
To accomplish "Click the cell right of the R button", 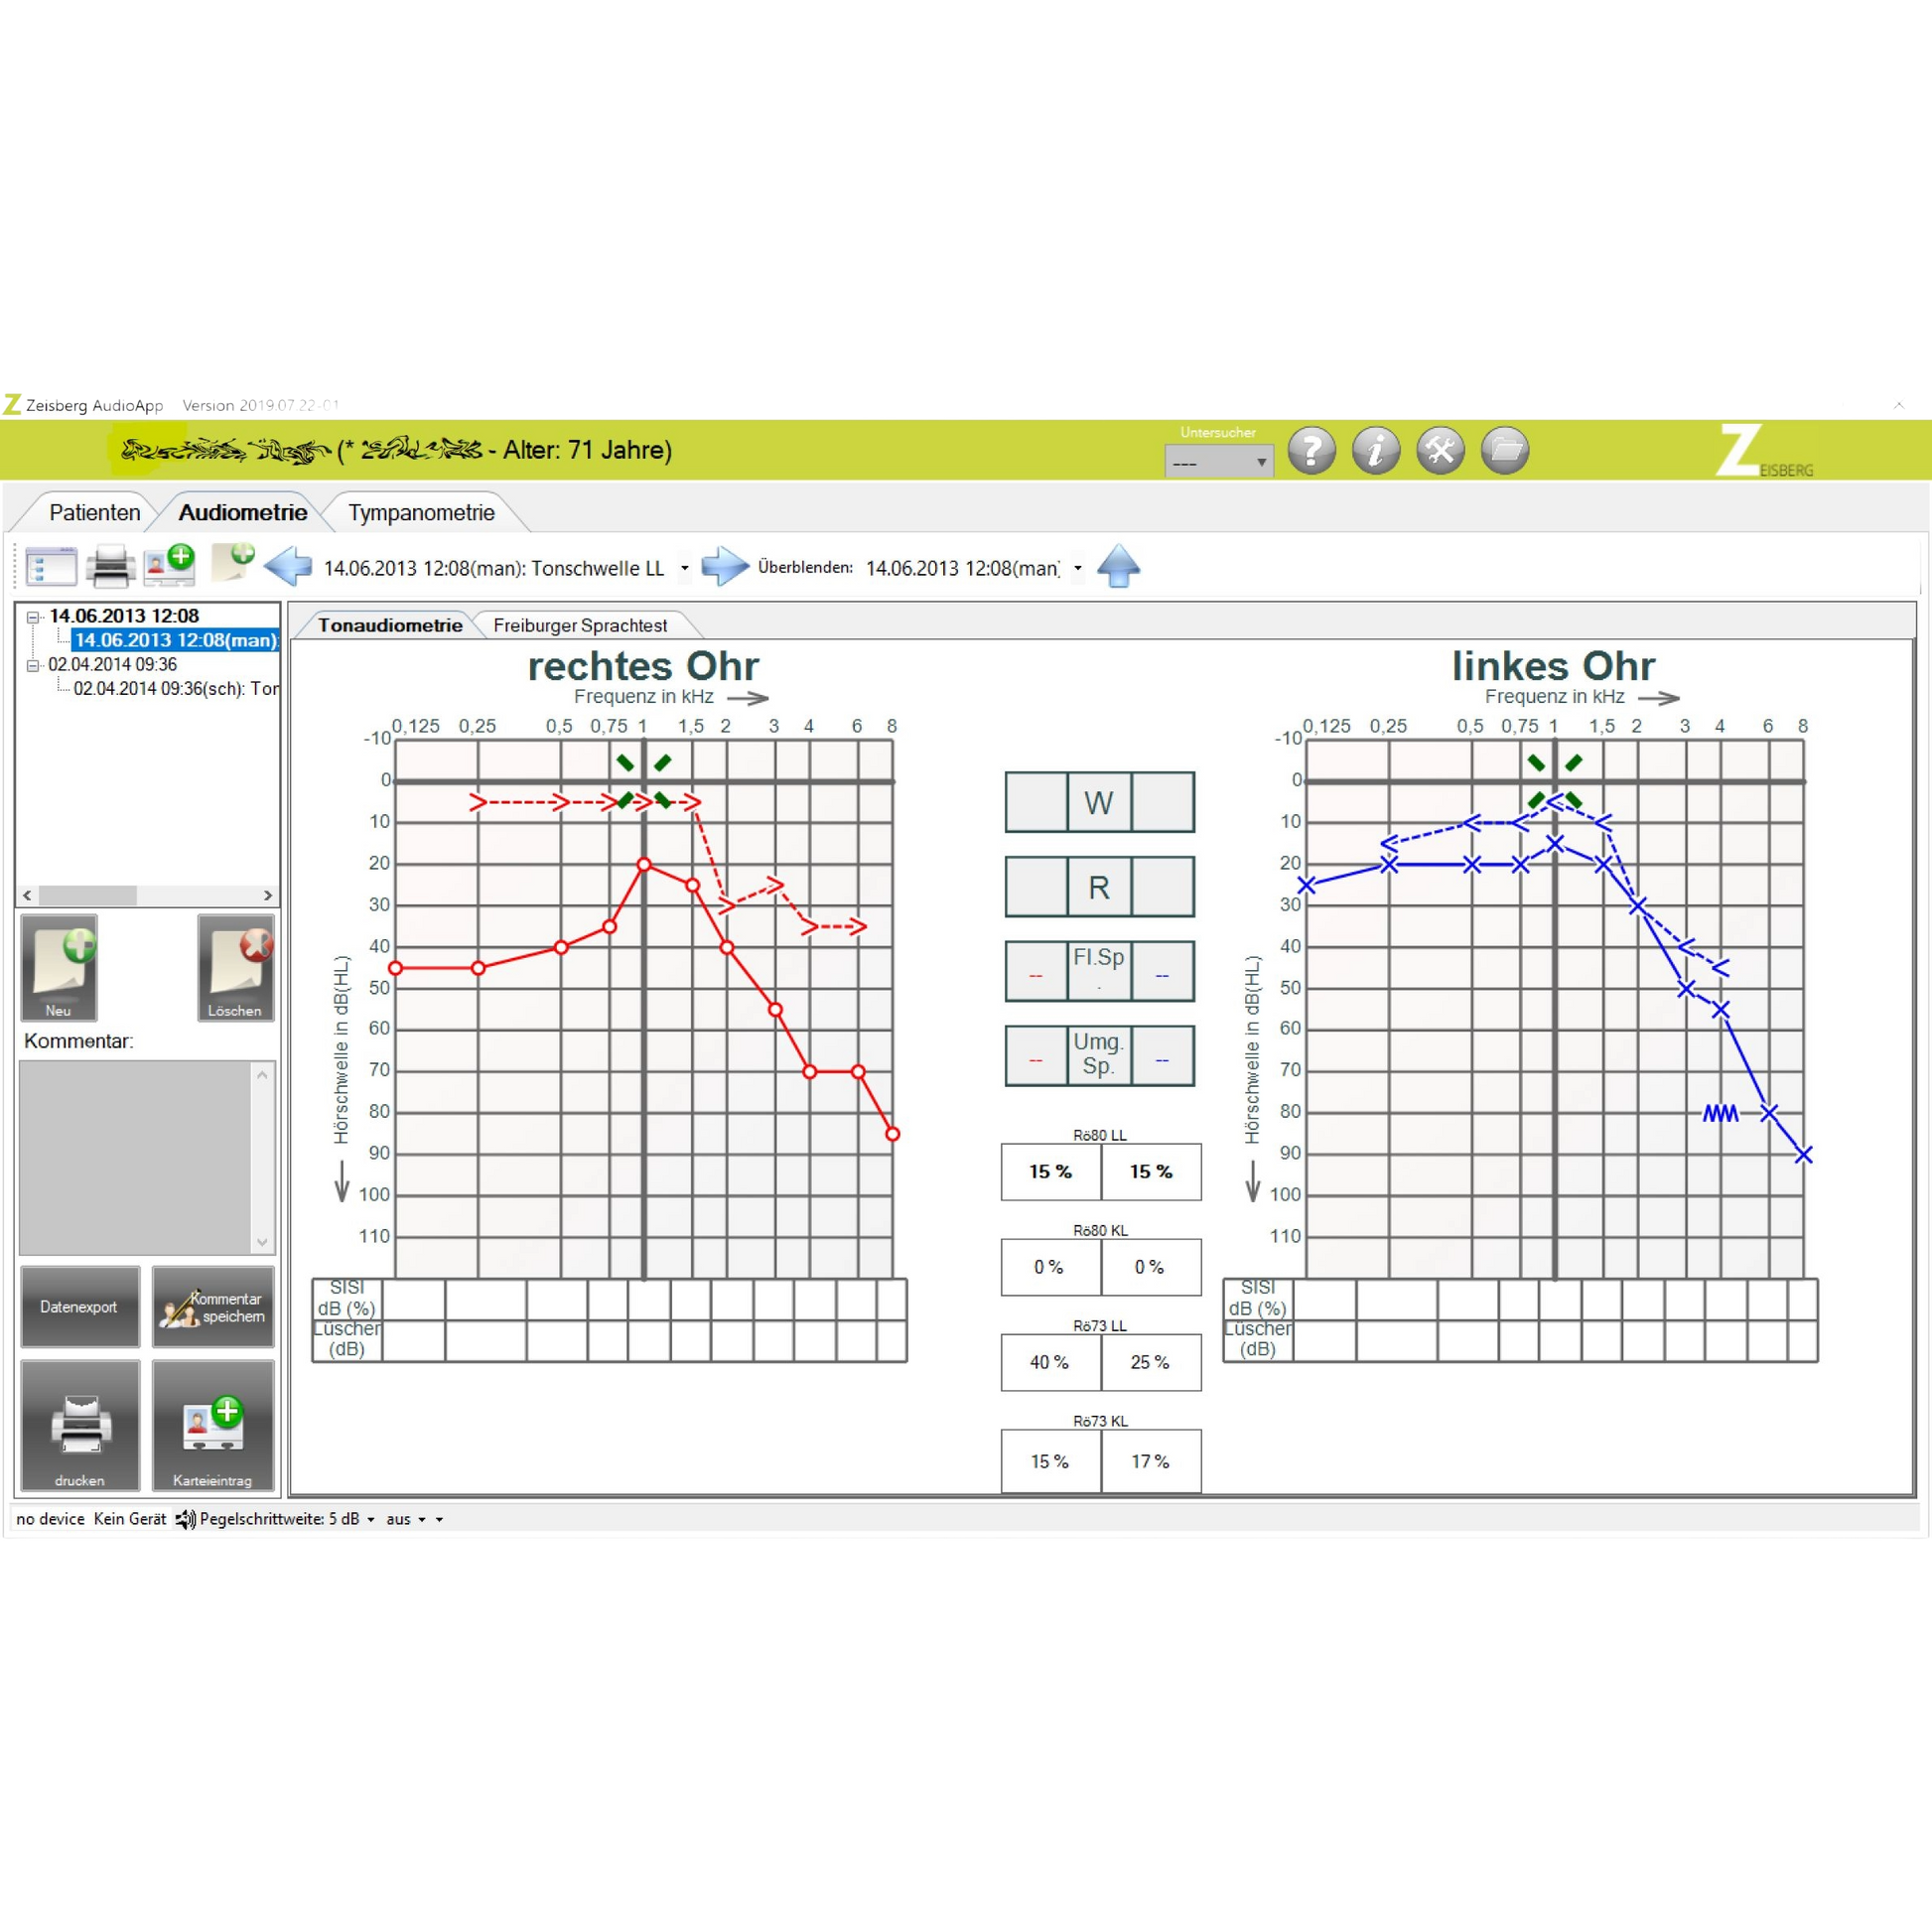I will (1163, 887).
